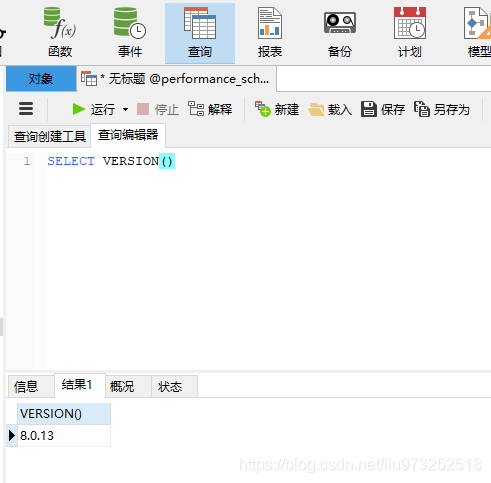The height and width of the screenshot is (483, 491).
Task: Switch to the 查询创建工具 tab
Action: click(x=50, y=136)
